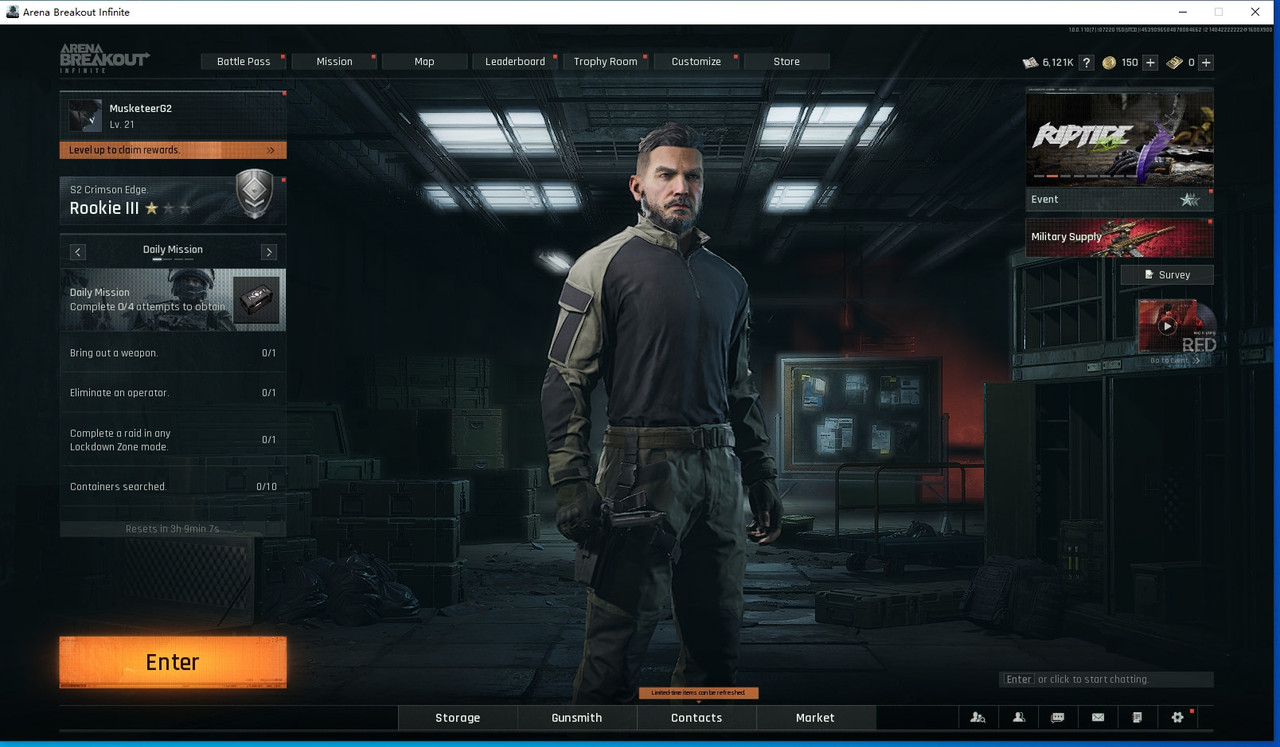Open the Market section
The image size is (1280, 747).
815,717
